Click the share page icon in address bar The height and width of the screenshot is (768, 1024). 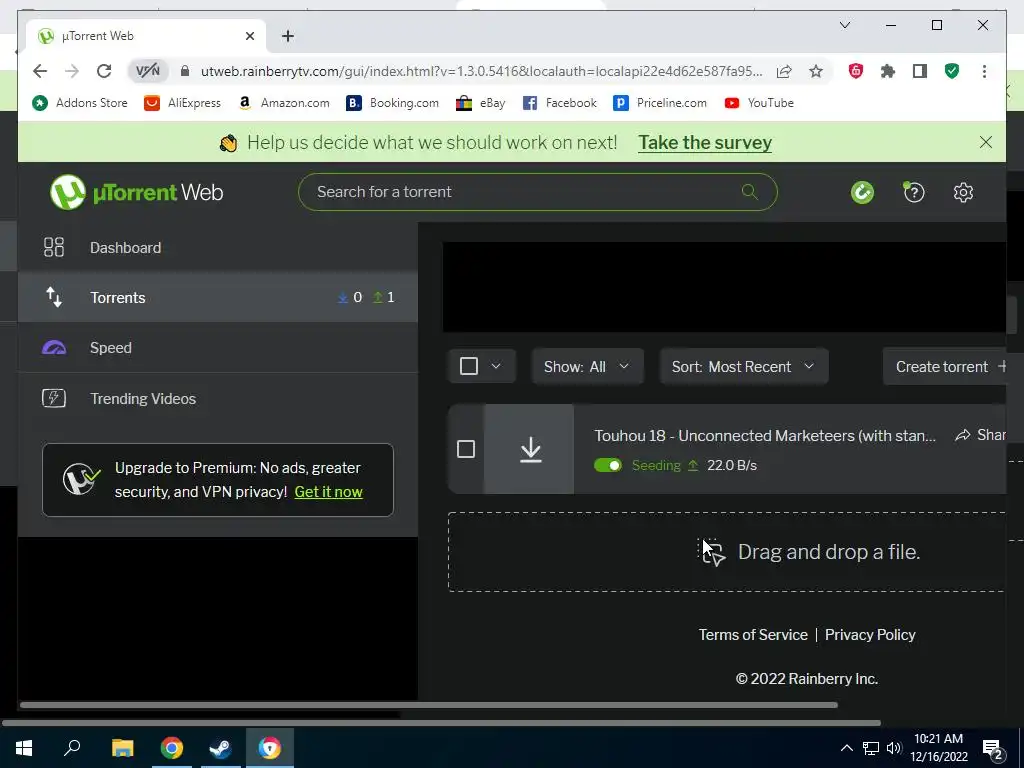click(784, 71)
